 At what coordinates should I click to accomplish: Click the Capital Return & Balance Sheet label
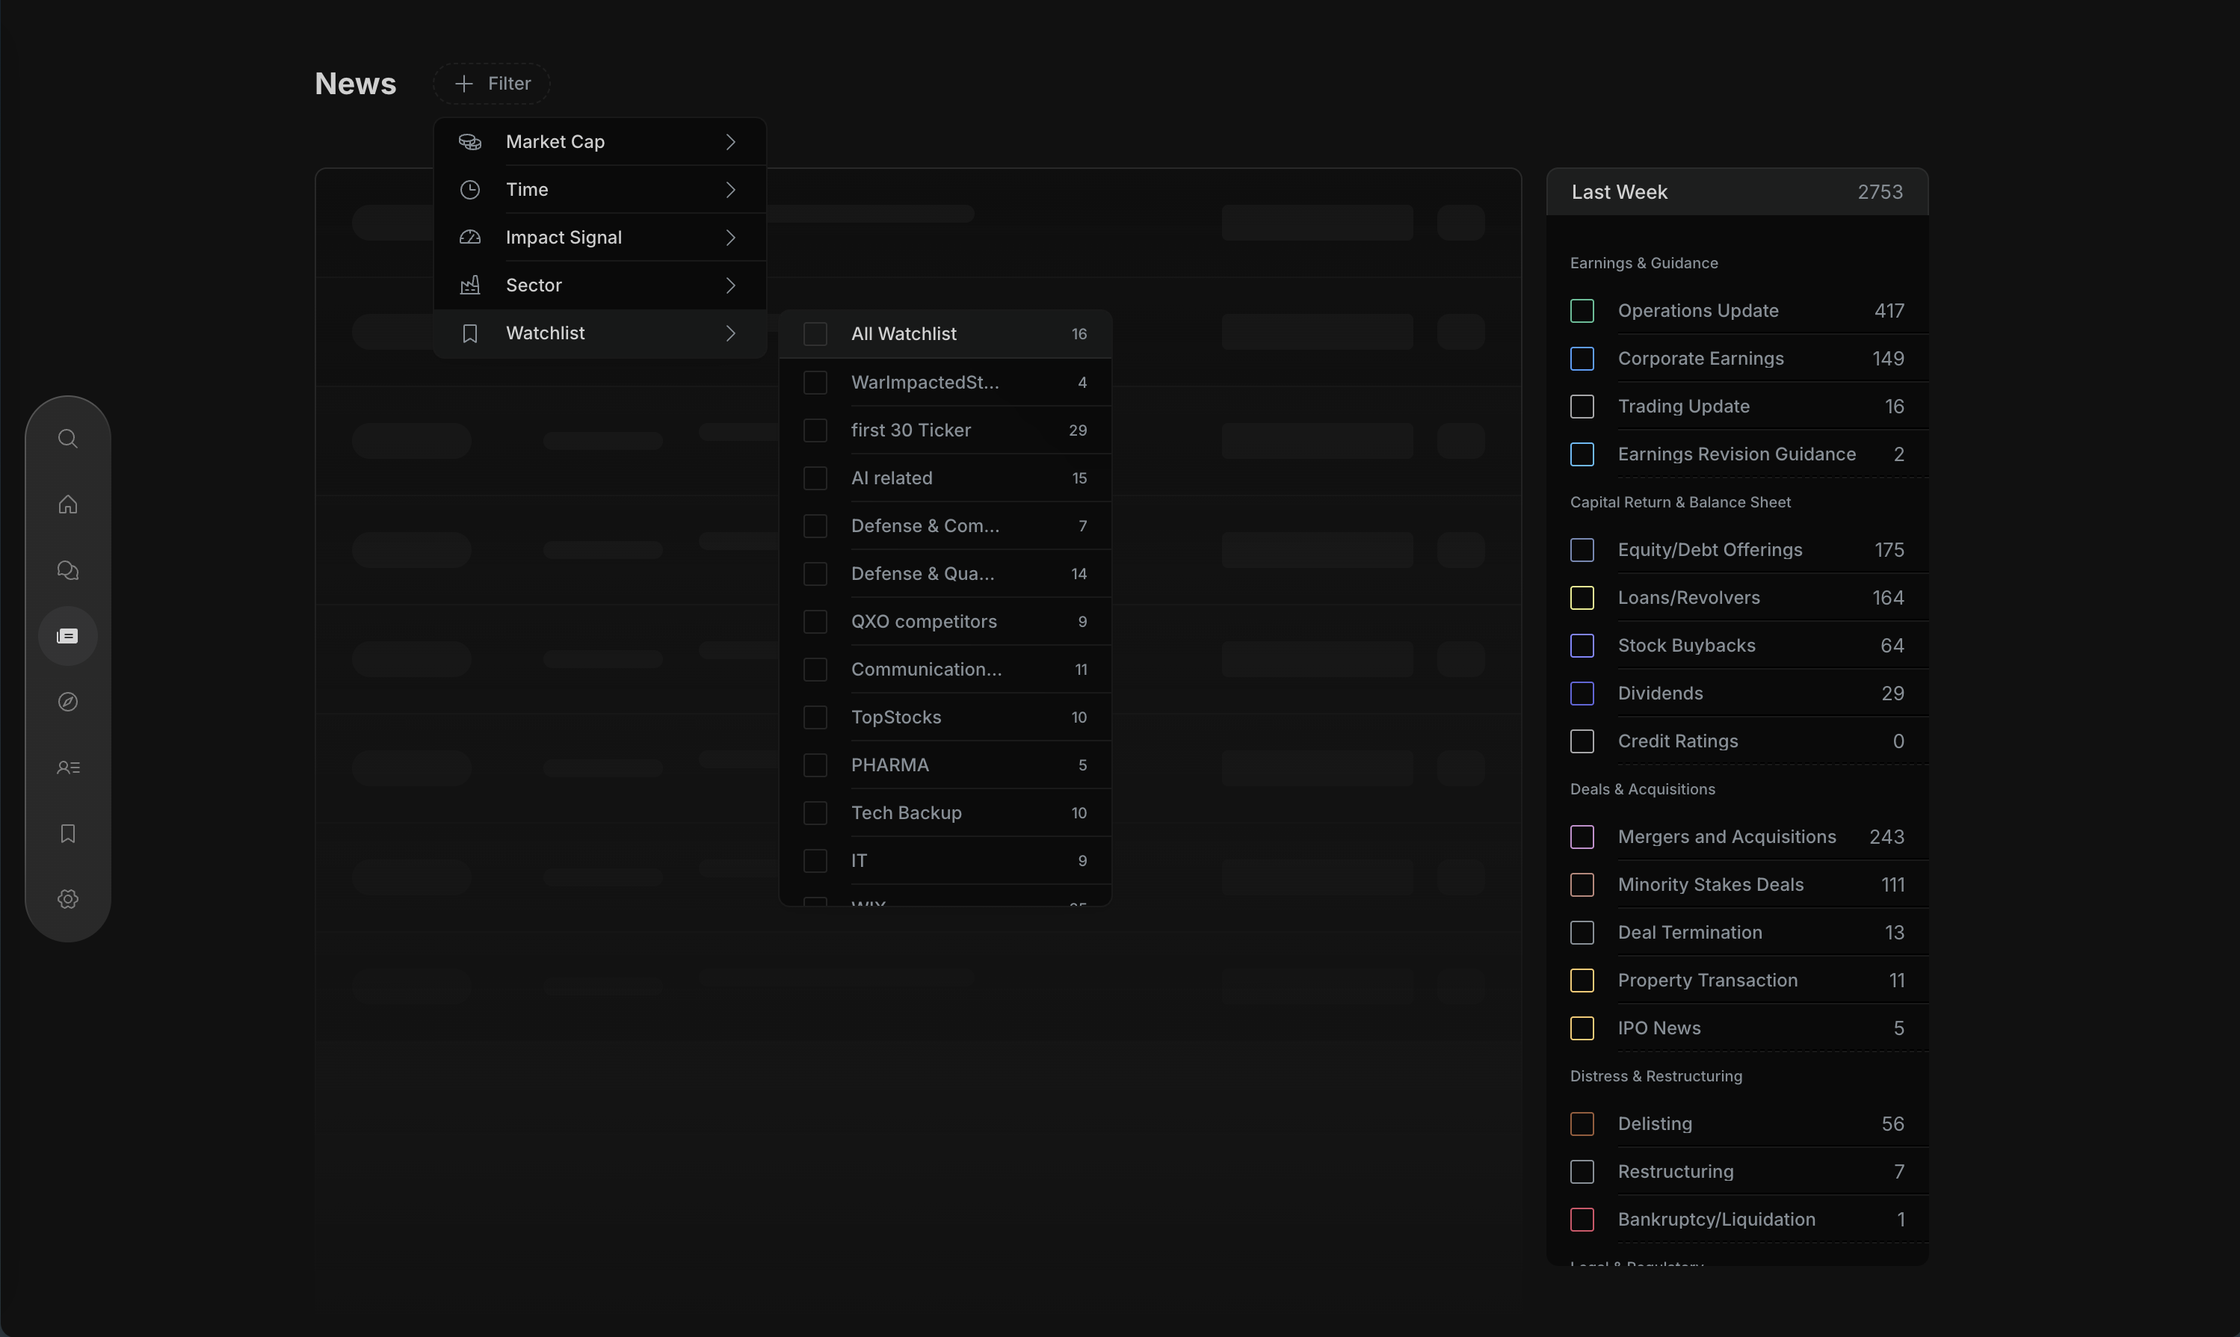pos(1680,502)
